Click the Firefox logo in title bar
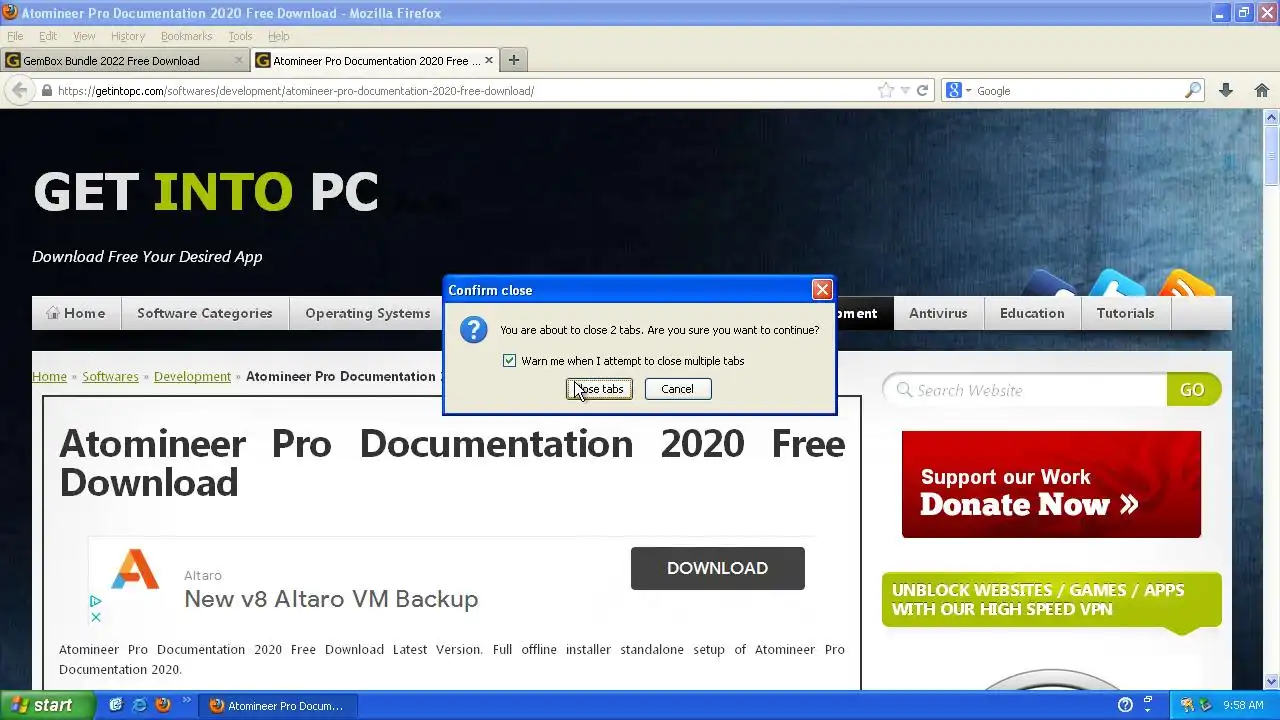Image resolution: width=1280 pixels, height=720 pixels. (10, 12)
